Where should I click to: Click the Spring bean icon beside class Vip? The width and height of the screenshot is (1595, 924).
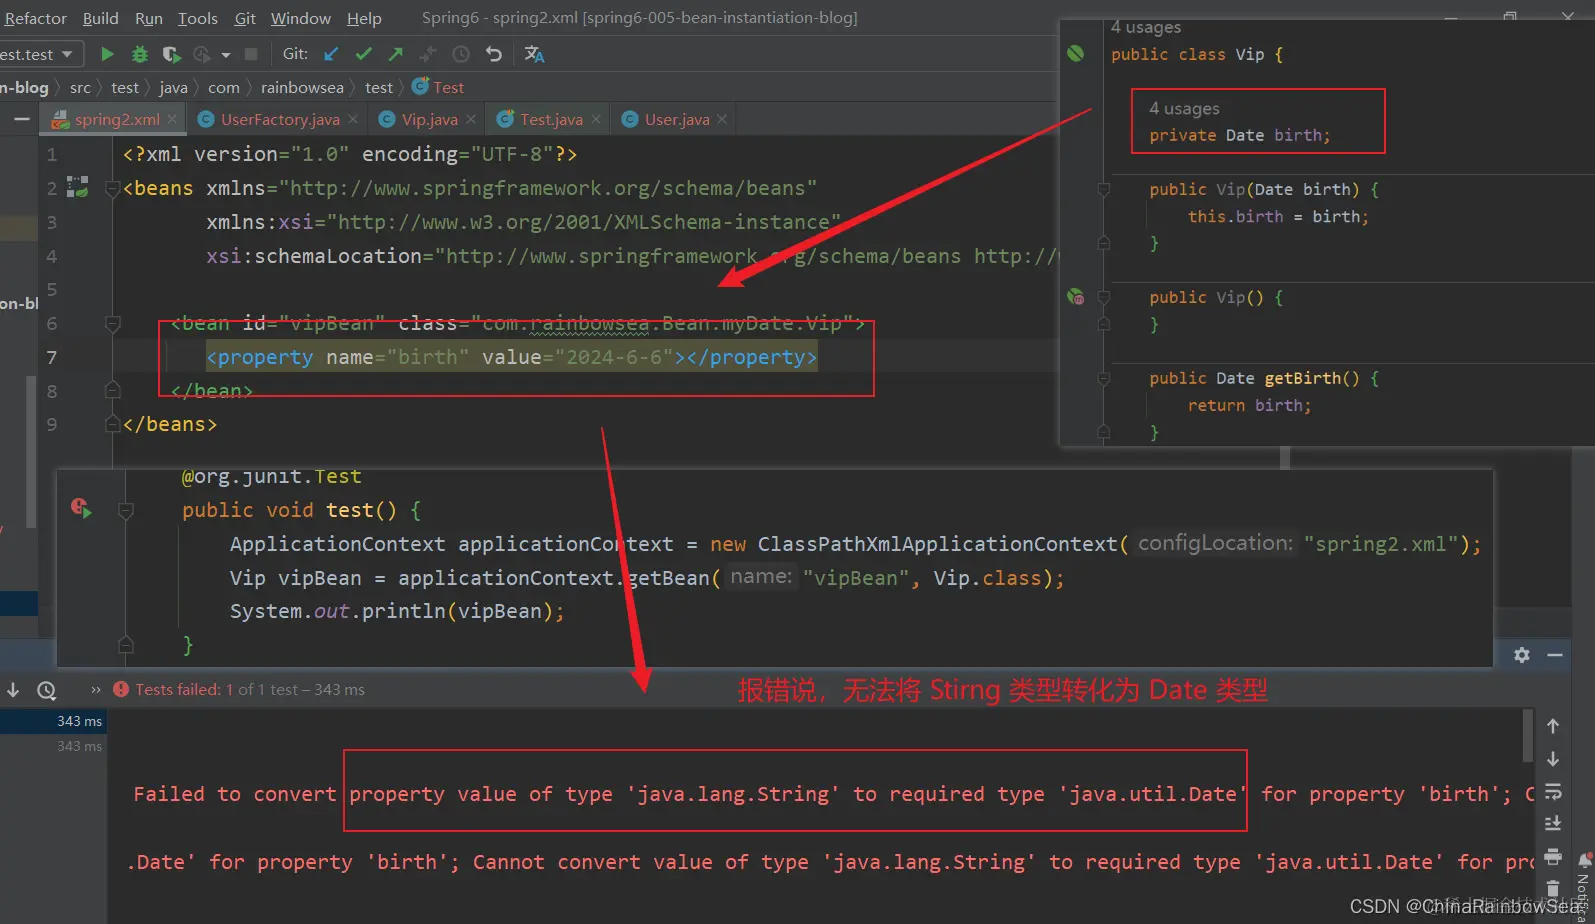tap(1076, 53)
